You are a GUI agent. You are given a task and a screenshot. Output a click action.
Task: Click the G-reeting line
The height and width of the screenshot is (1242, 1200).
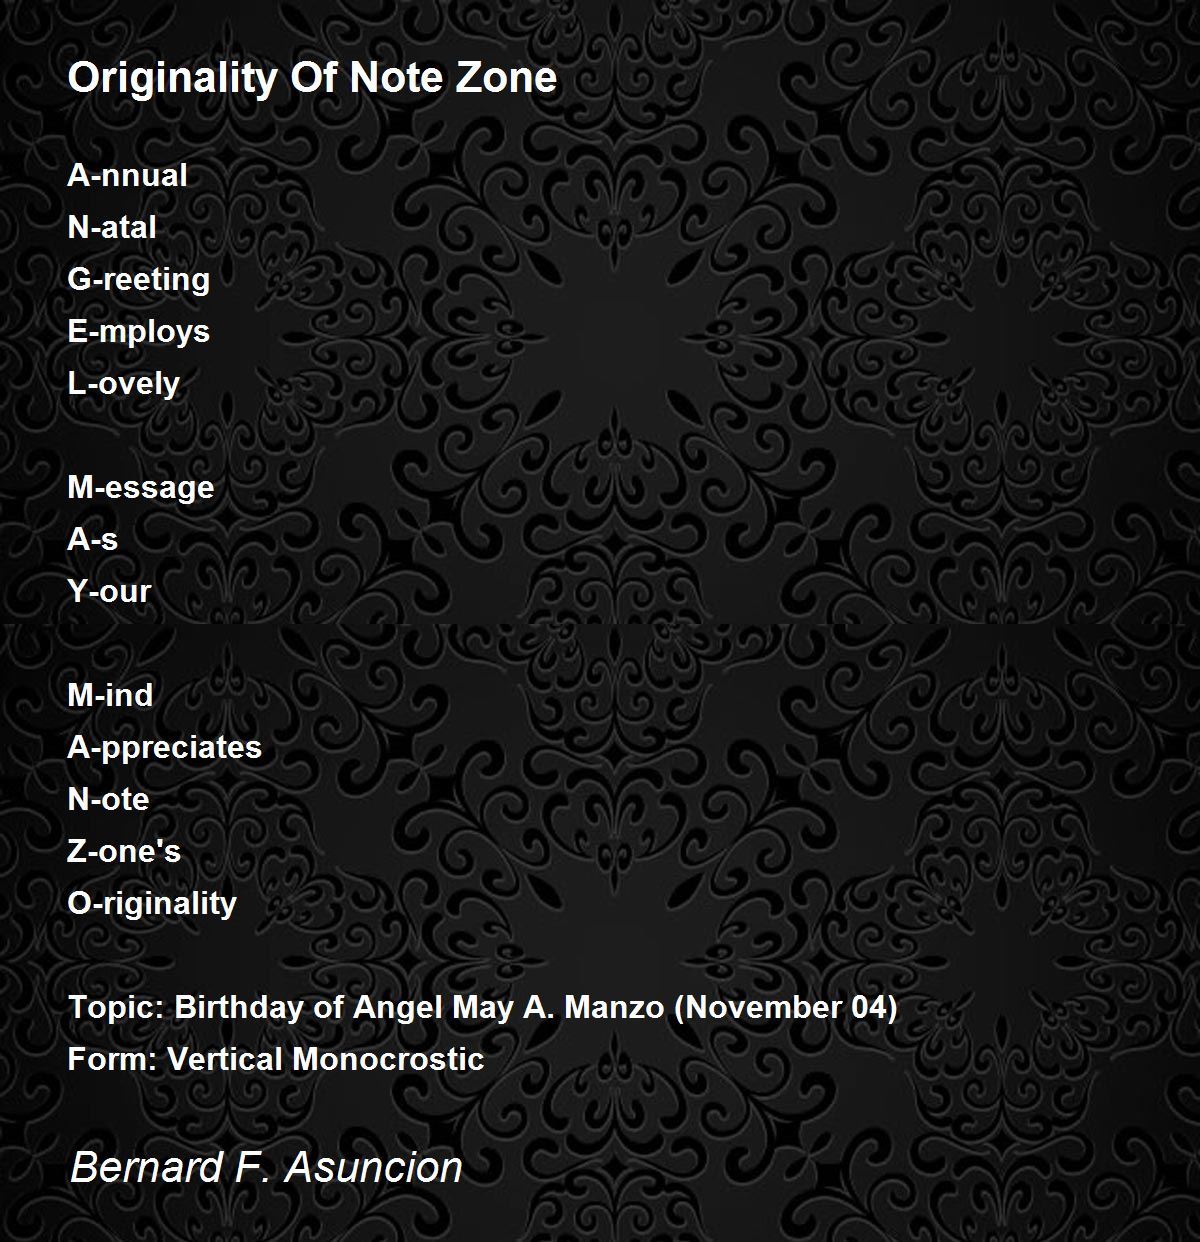138,279
